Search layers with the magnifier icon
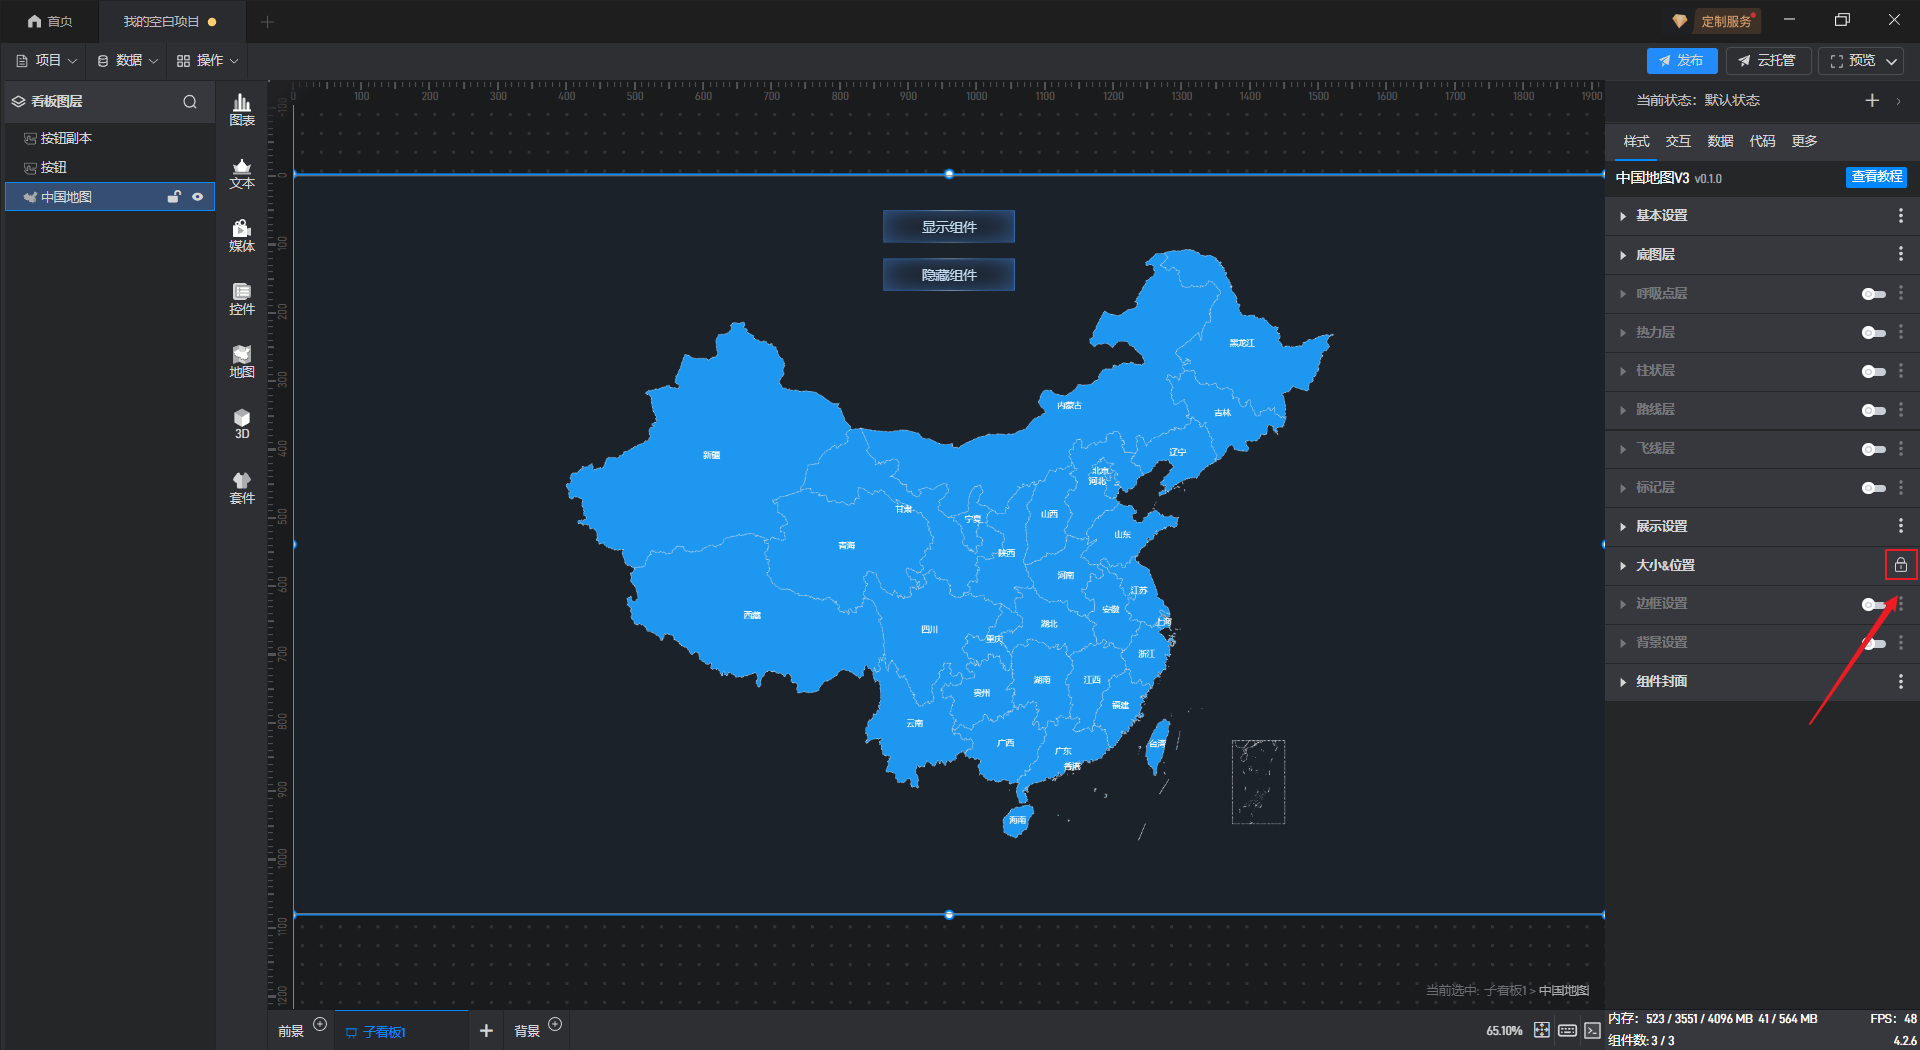This screenshot has width=1920, height=1050. point(190,102)
